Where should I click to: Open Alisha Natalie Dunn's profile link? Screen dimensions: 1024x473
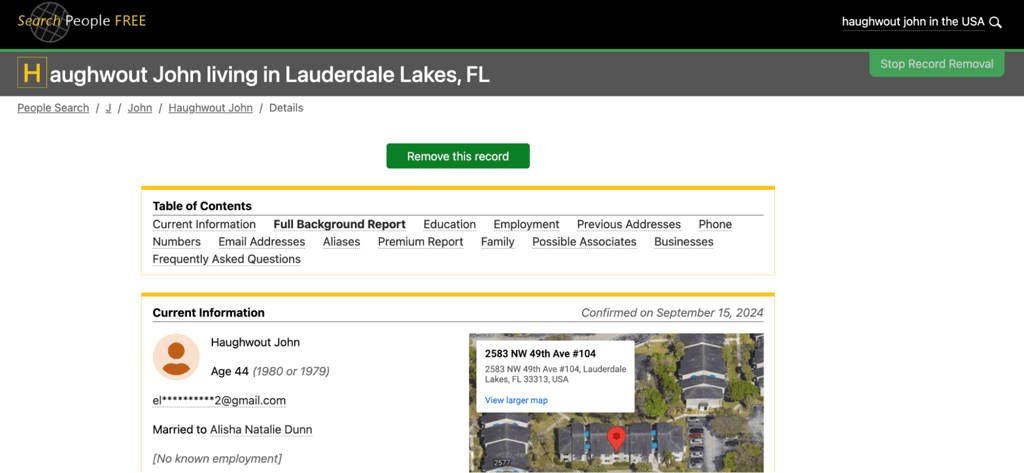[261, 430]
